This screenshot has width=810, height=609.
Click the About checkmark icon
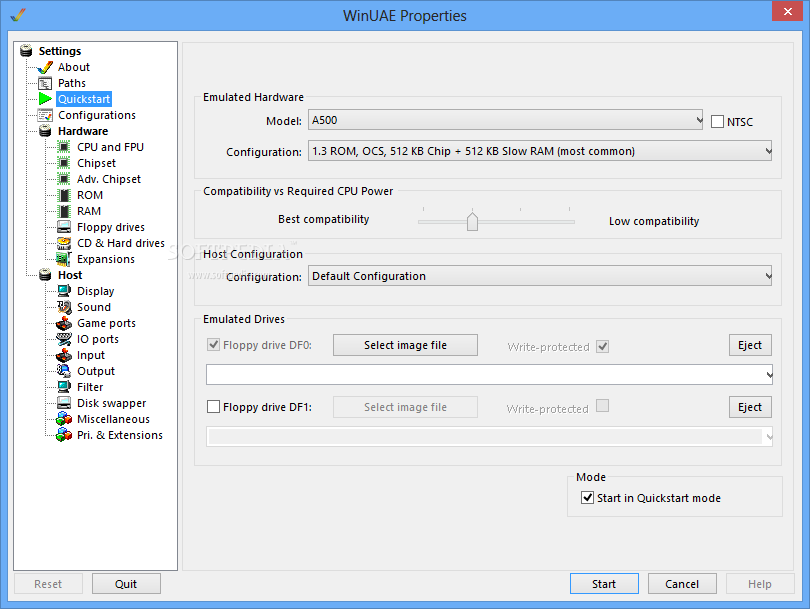click(x=45, y=67)
